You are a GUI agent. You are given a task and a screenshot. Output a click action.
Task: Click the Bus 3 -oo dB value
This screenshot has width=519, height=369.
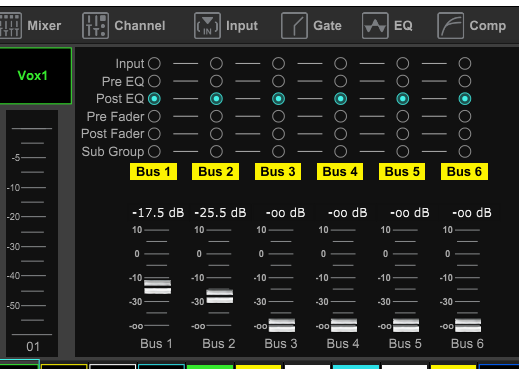coord(285,213)
